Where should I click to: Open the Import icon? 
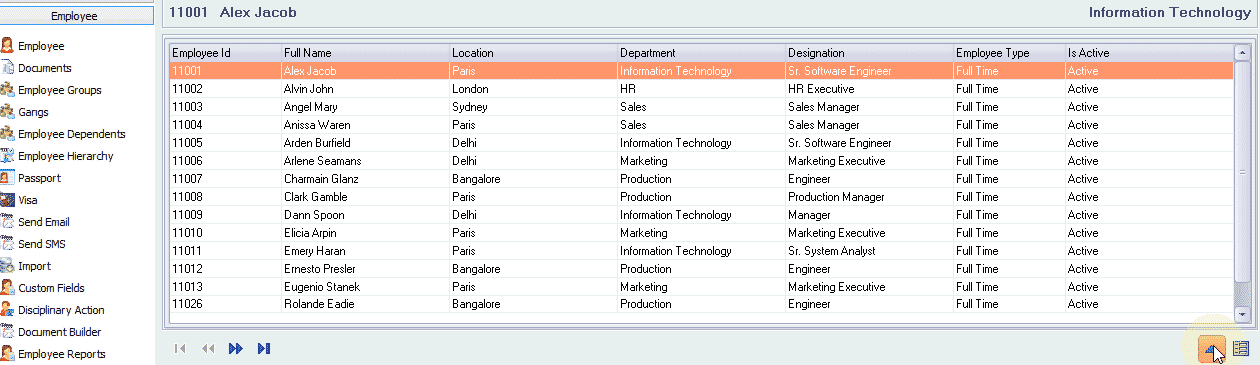pos(8,266)
